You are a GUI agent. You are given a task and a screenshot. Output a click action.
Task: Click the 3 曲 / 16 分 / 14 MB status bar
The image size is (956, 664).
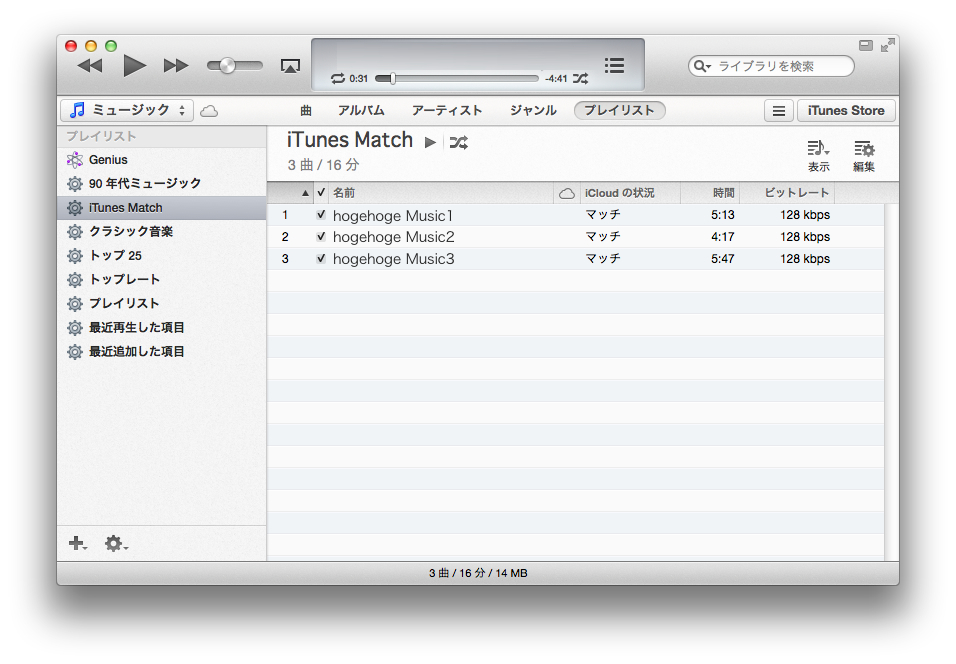(x=478, y=573)
